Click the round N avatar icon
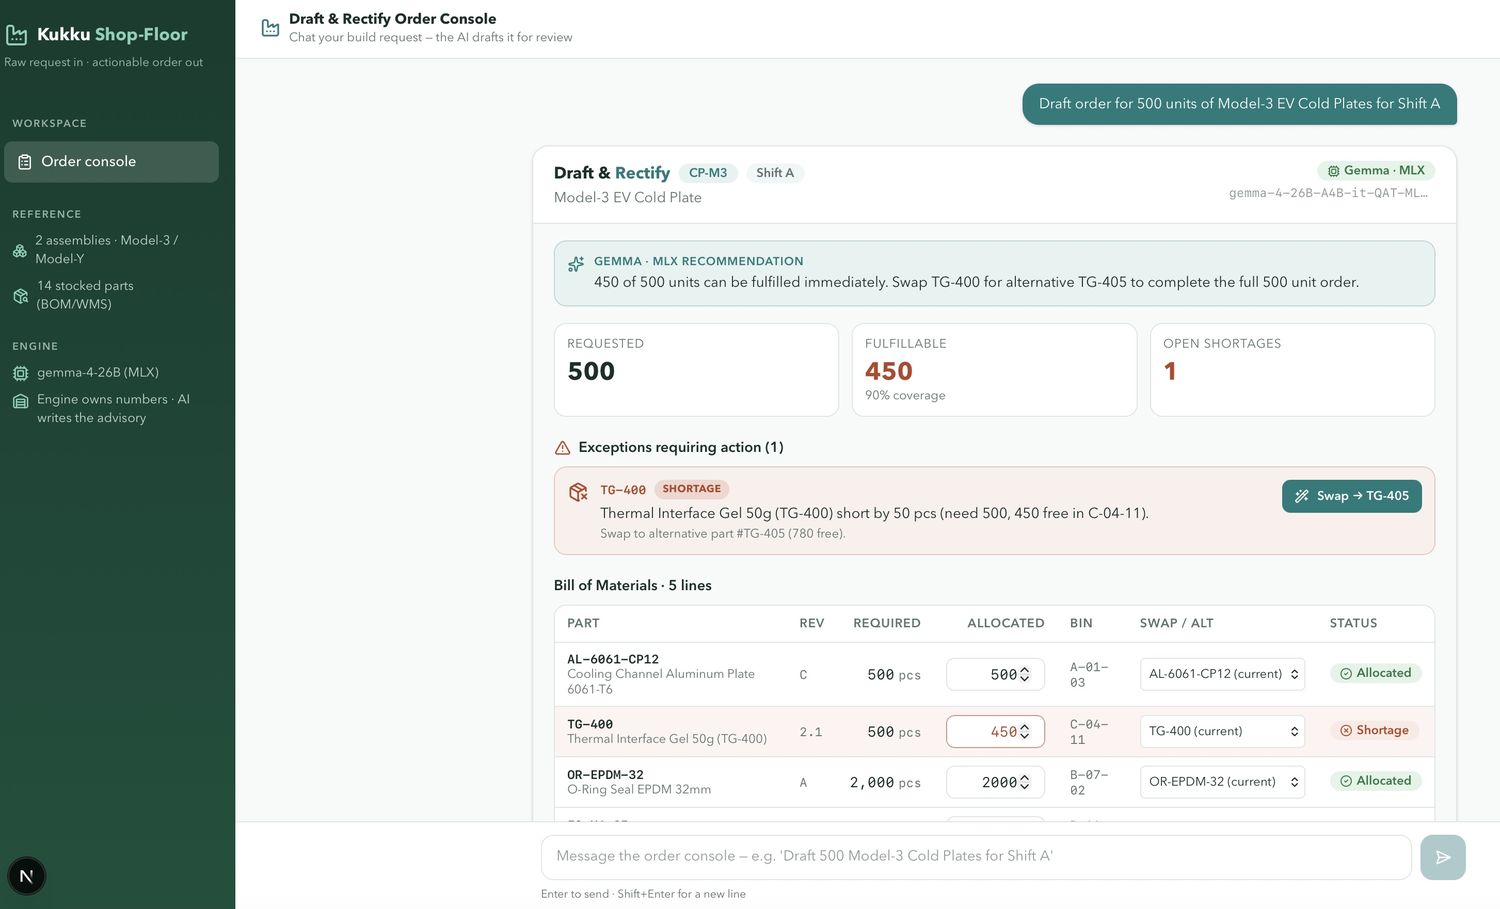Viewport: 1500px width, 909px height. (27, 876)
